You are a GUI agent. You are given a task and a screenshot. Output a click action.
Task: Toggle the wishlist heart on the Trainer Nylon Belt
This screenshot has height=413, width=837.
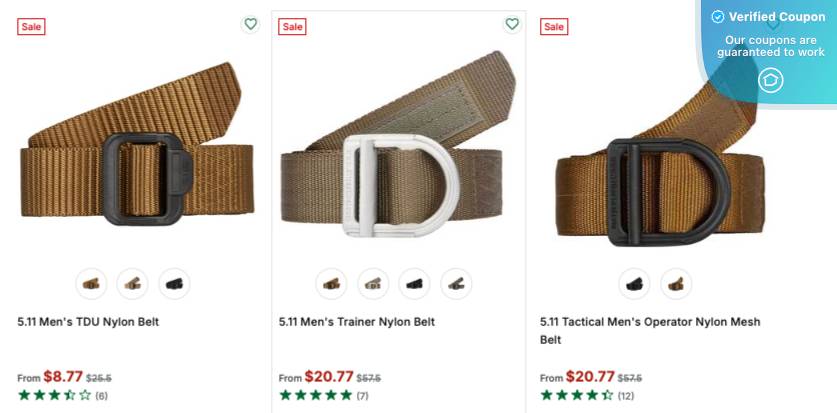[512, 24]
